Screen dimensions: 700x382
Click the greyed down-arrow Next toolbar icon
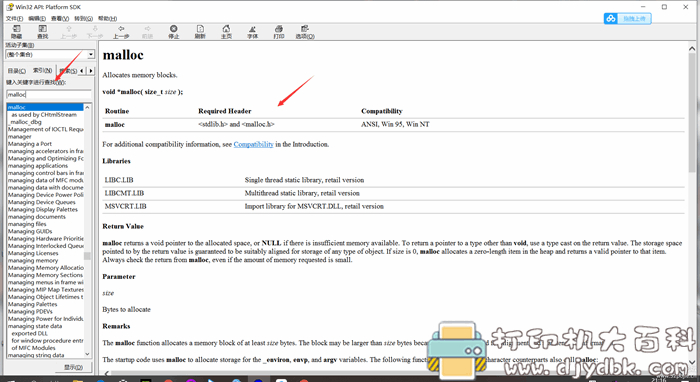point(95,32)
